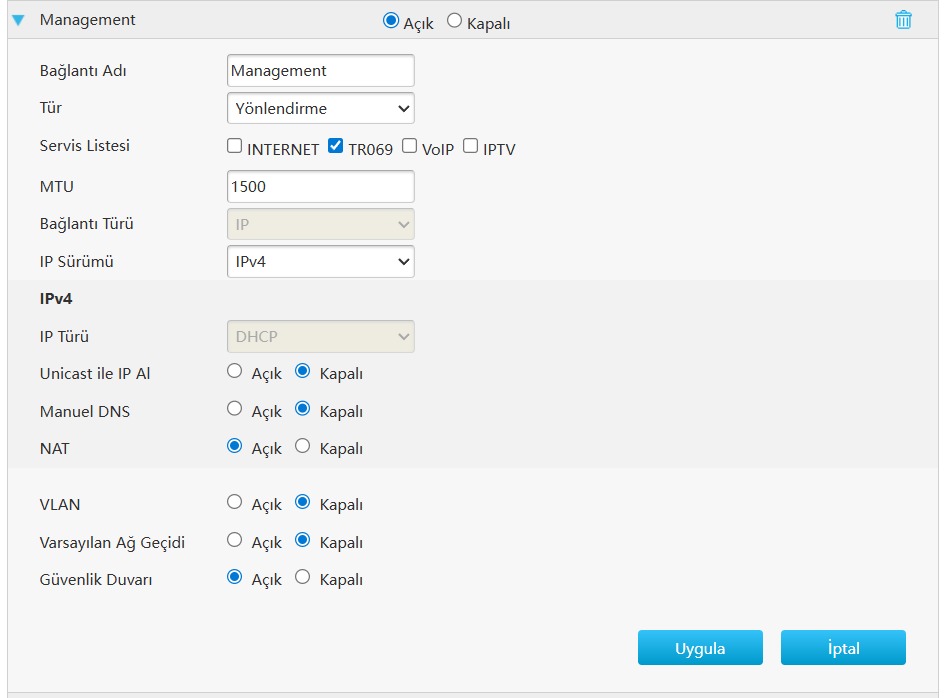Turn on Manuel DNS by selecting Açık
The image size is (947, 698).
[x=235, y=409]
